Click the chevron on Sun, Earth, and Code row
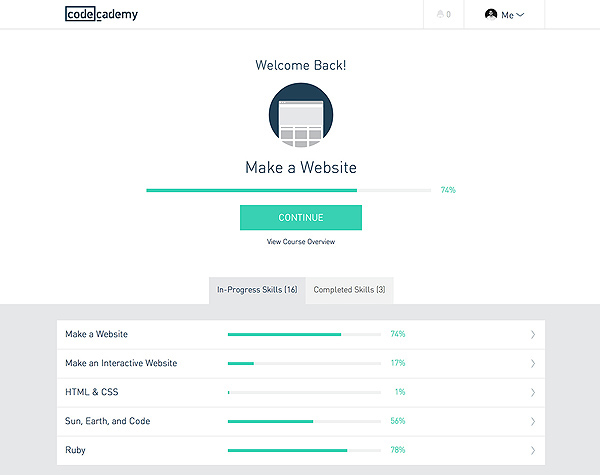This screenshot has height=475, width=600. 533,421
